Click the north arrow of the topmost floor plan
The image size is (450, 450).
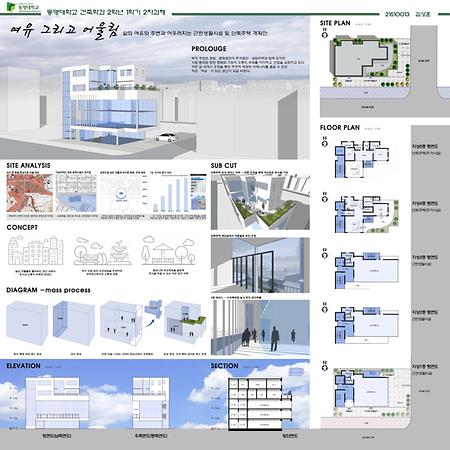pos(325,142)
